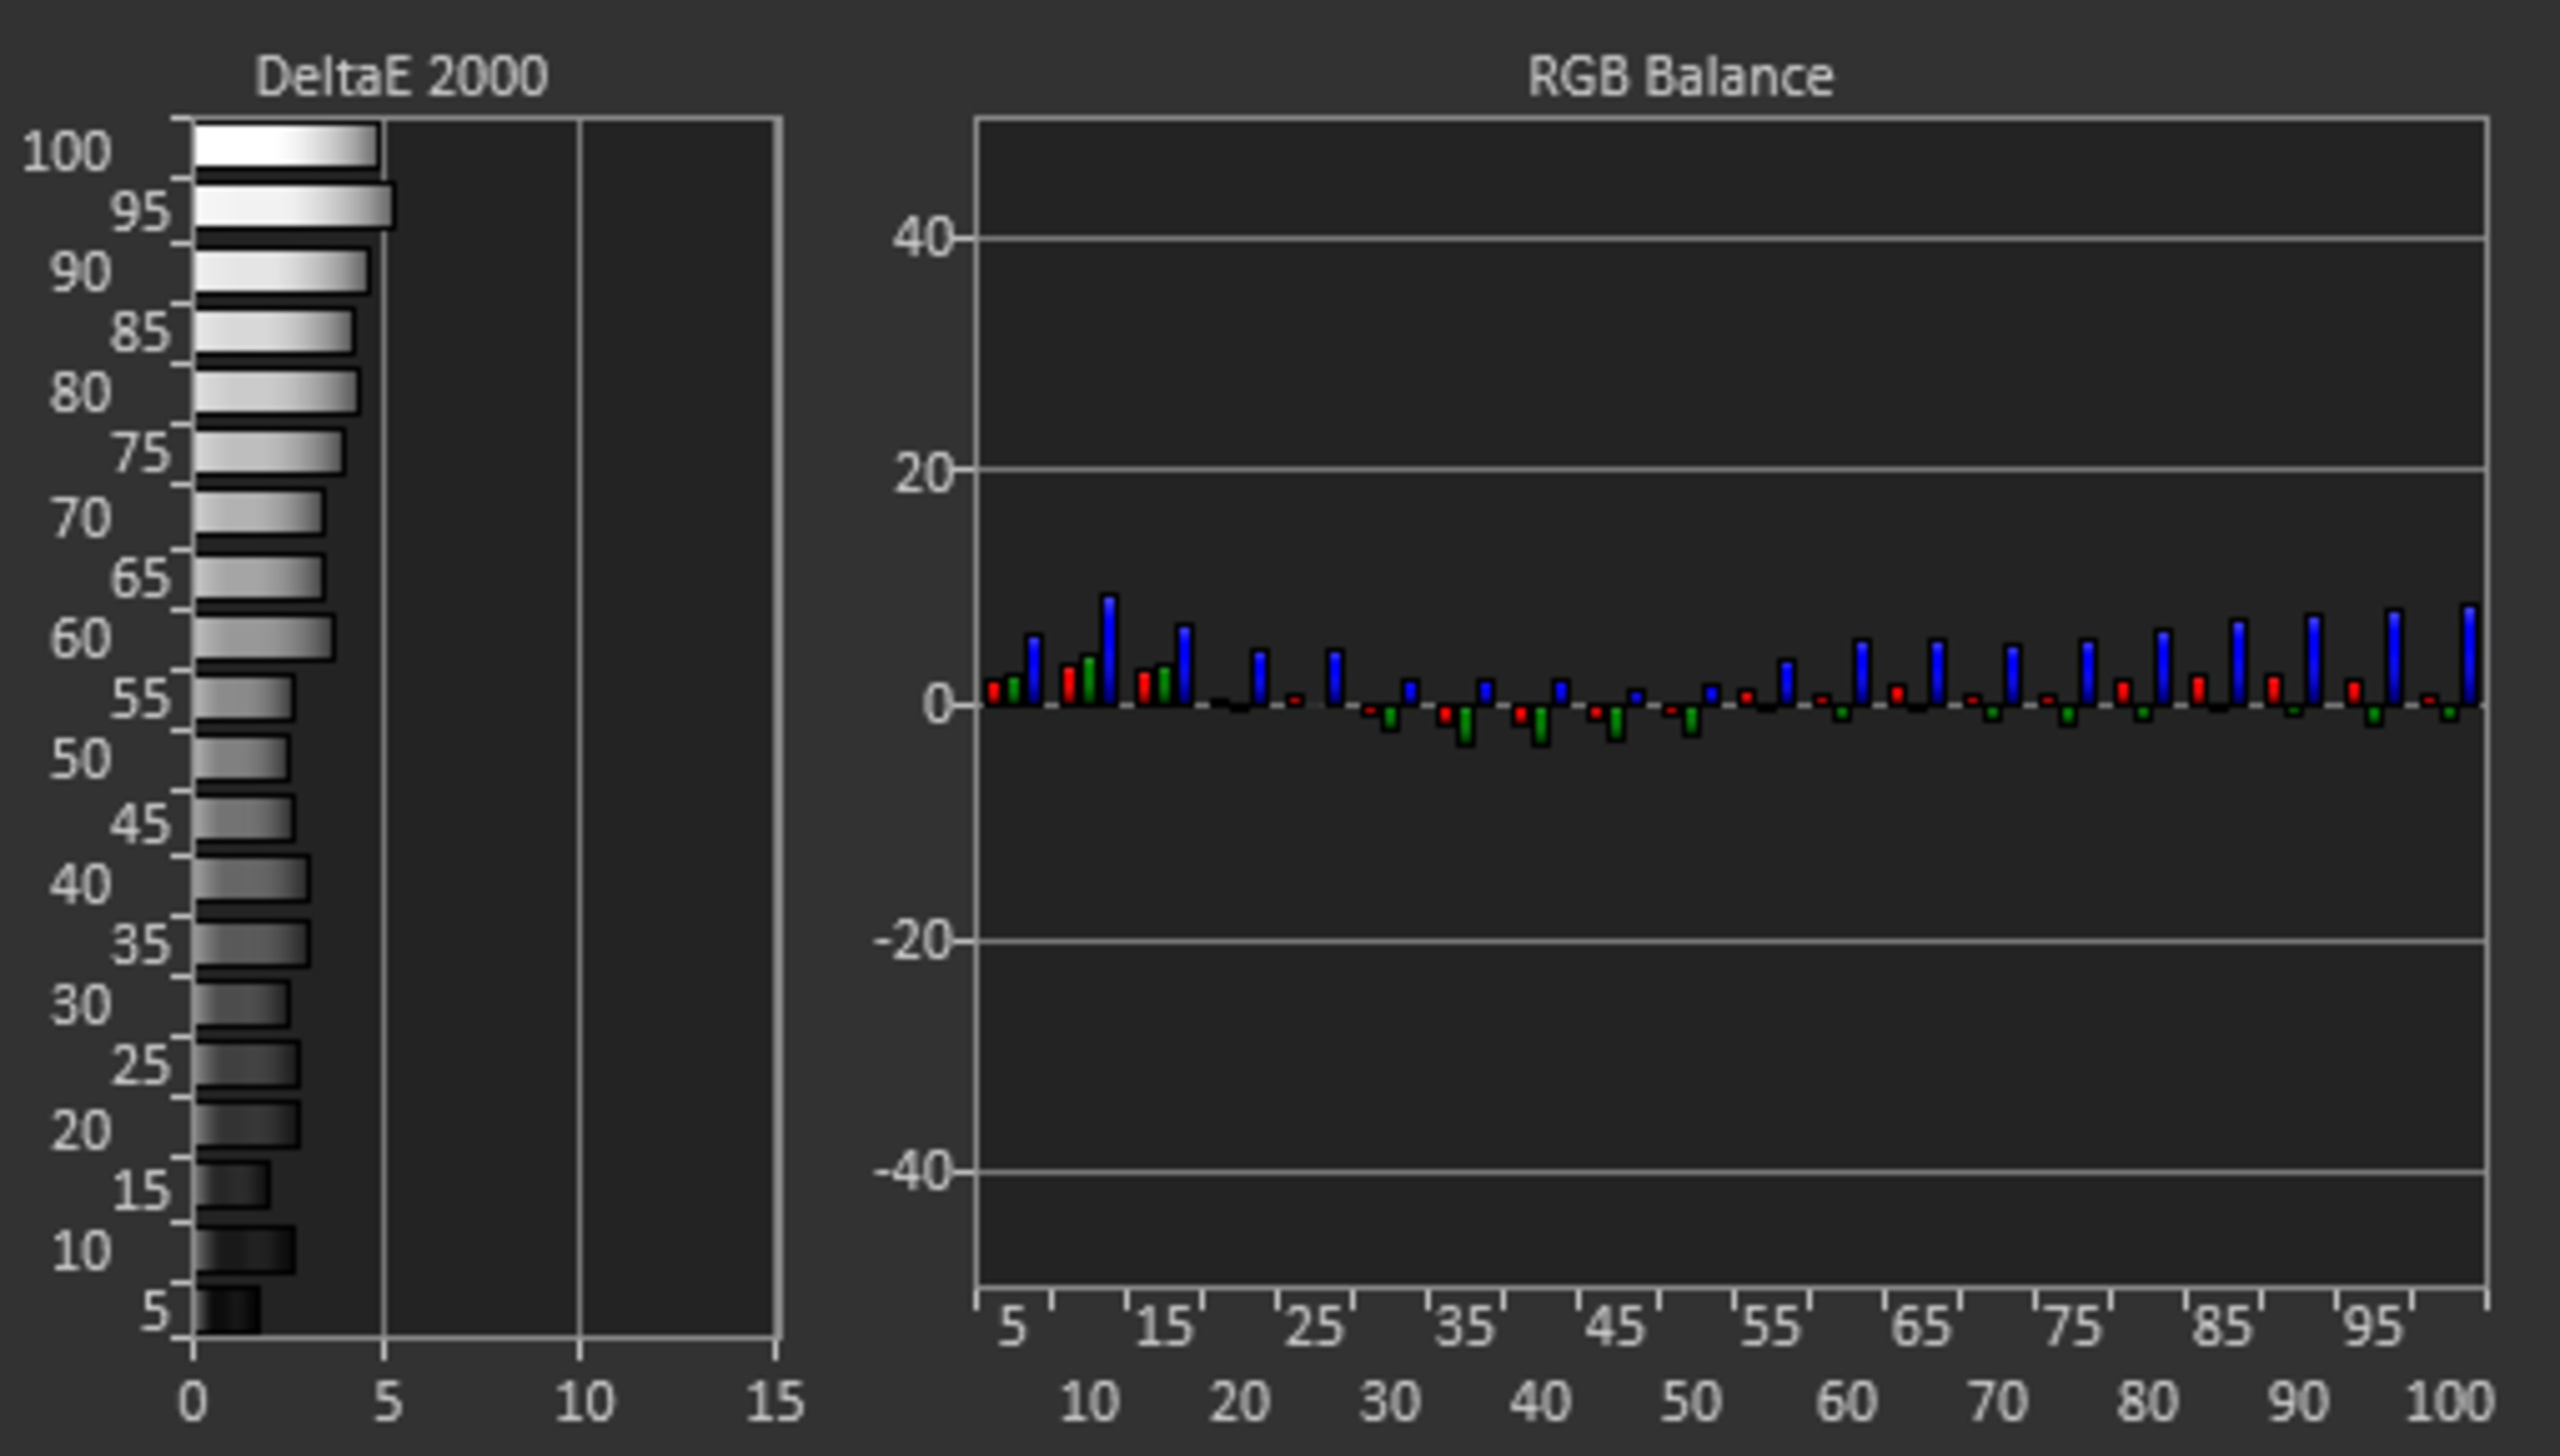2560x1456 pixels.
Task: Click the blue bar at 100 in RGB Balance
Action: (2470, 655)
